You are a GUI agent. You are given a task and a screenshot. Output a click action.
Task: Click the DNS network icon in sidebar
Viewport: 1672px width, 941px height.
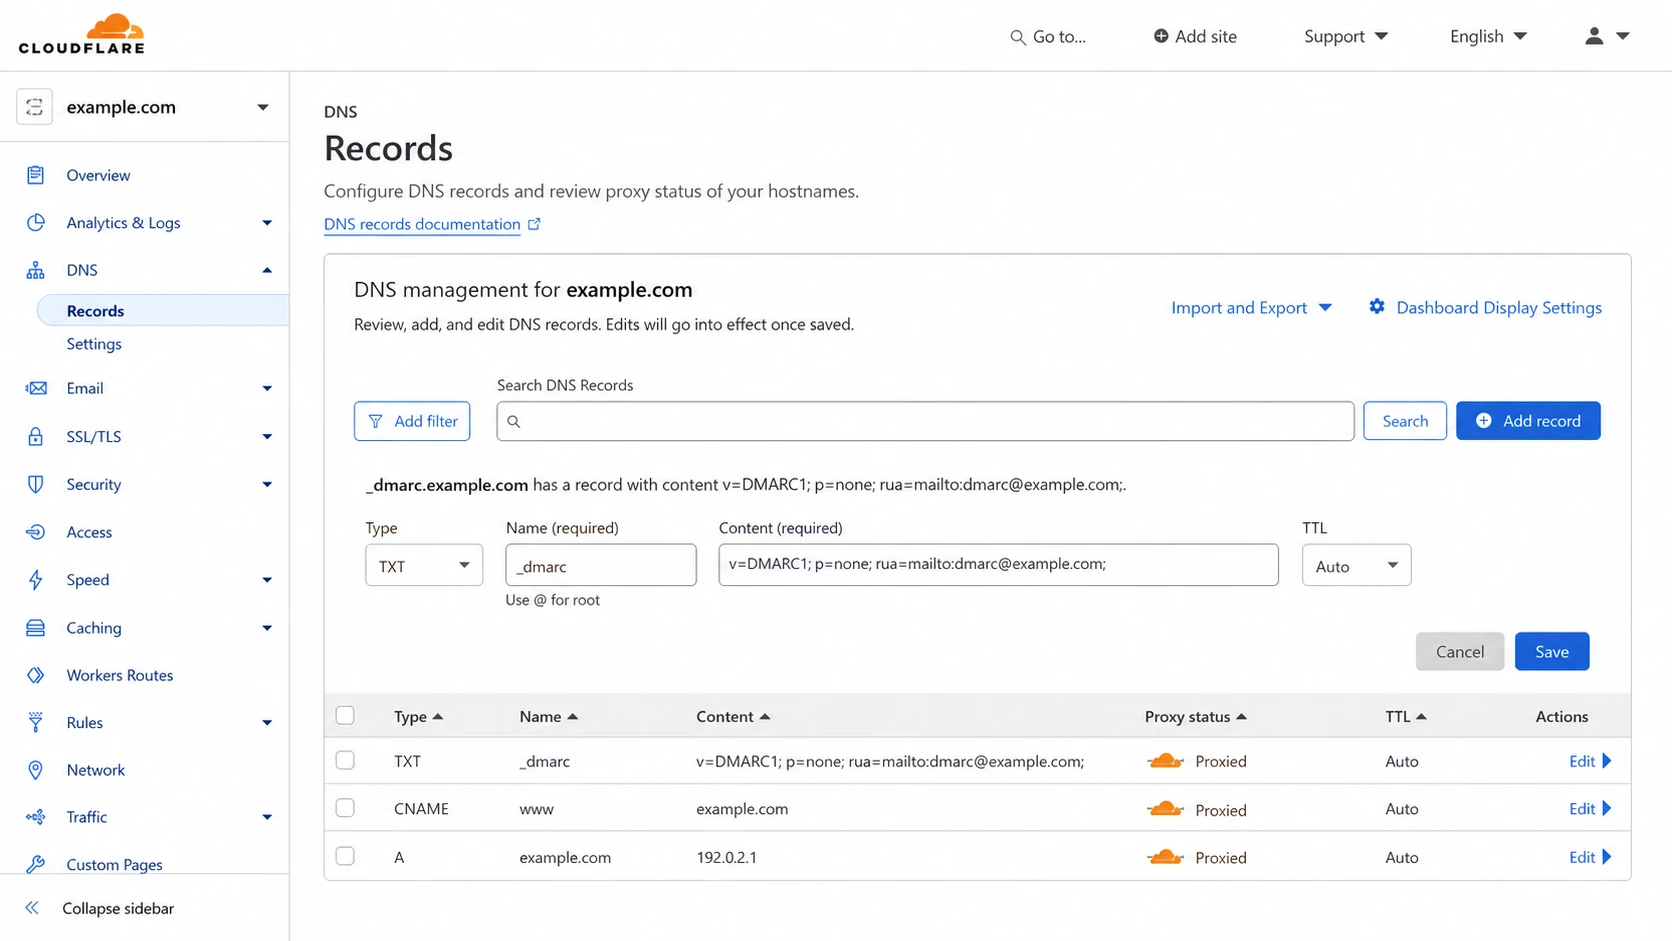35,270
